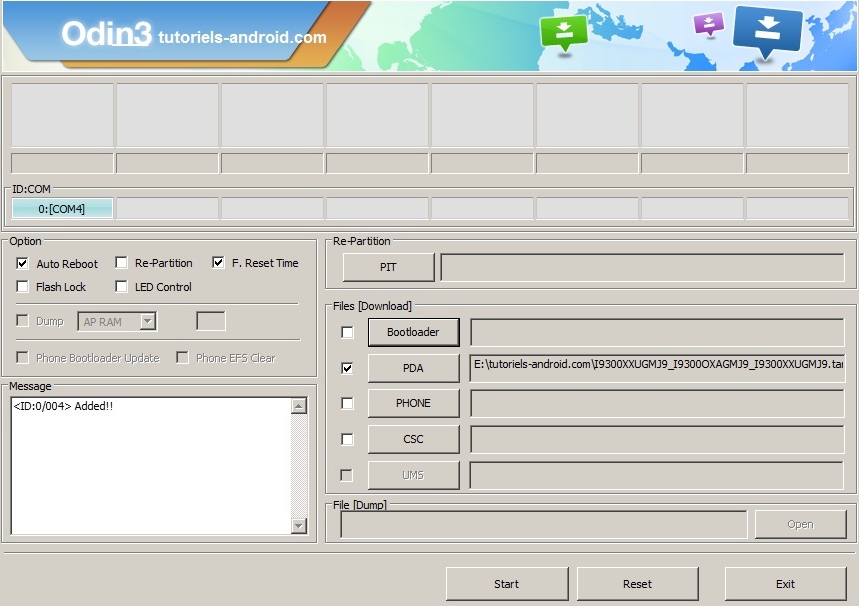The height and width of the screenshot is (606, 859).
Task: Click the Message log scroll down arrow
Action: click(299, 526)
